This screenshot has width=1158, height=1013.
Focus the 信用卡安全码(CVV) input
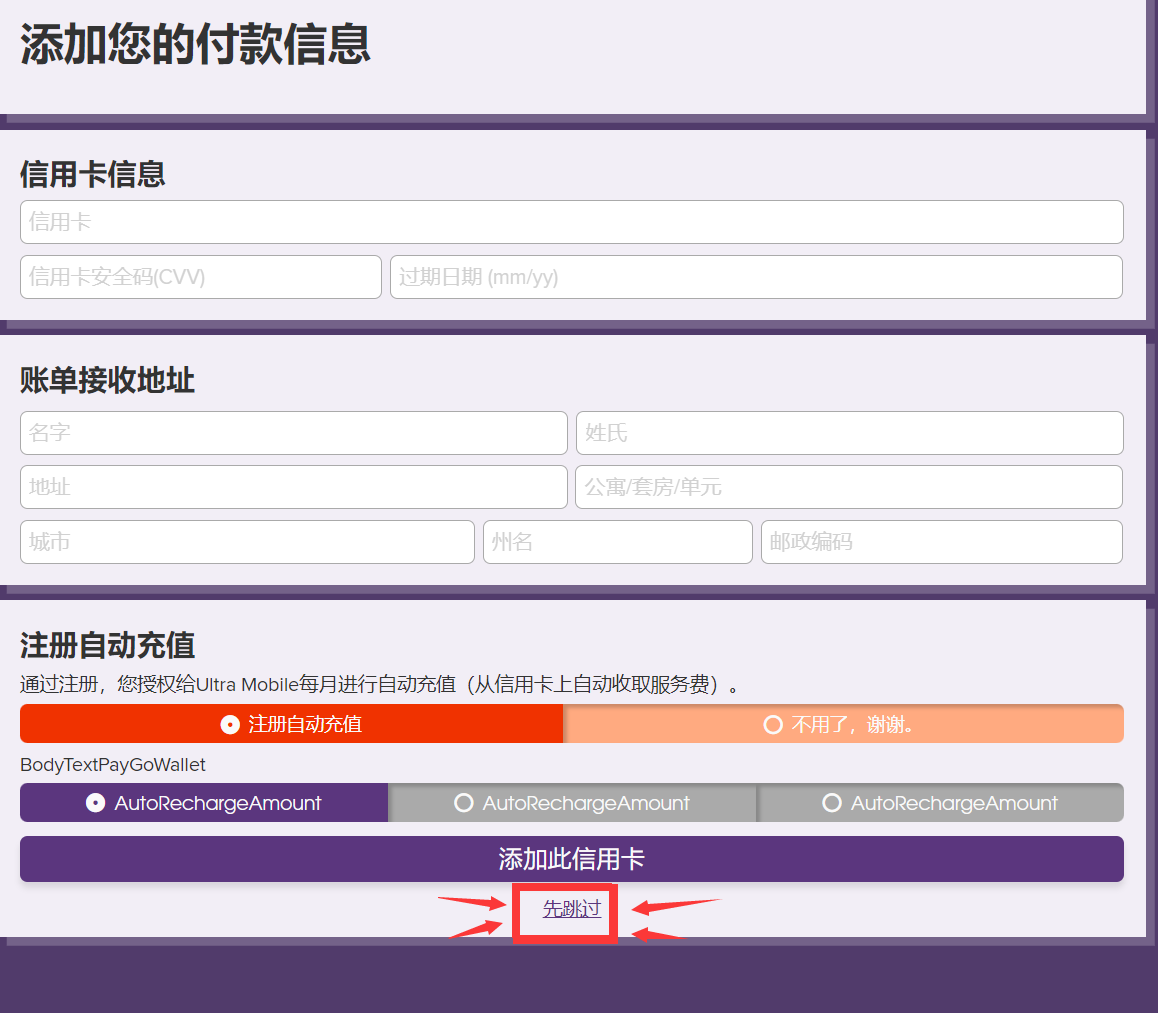[200, 277]
